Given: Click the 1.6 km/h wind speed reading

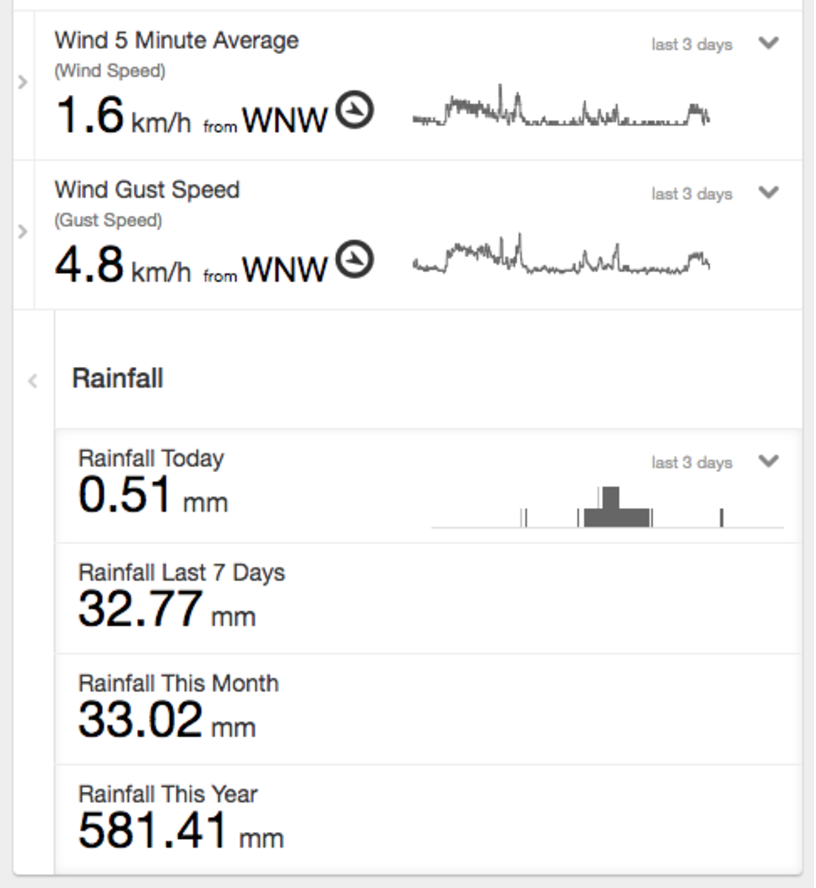Looking at the screenshot, I should [x=122, y=118].
